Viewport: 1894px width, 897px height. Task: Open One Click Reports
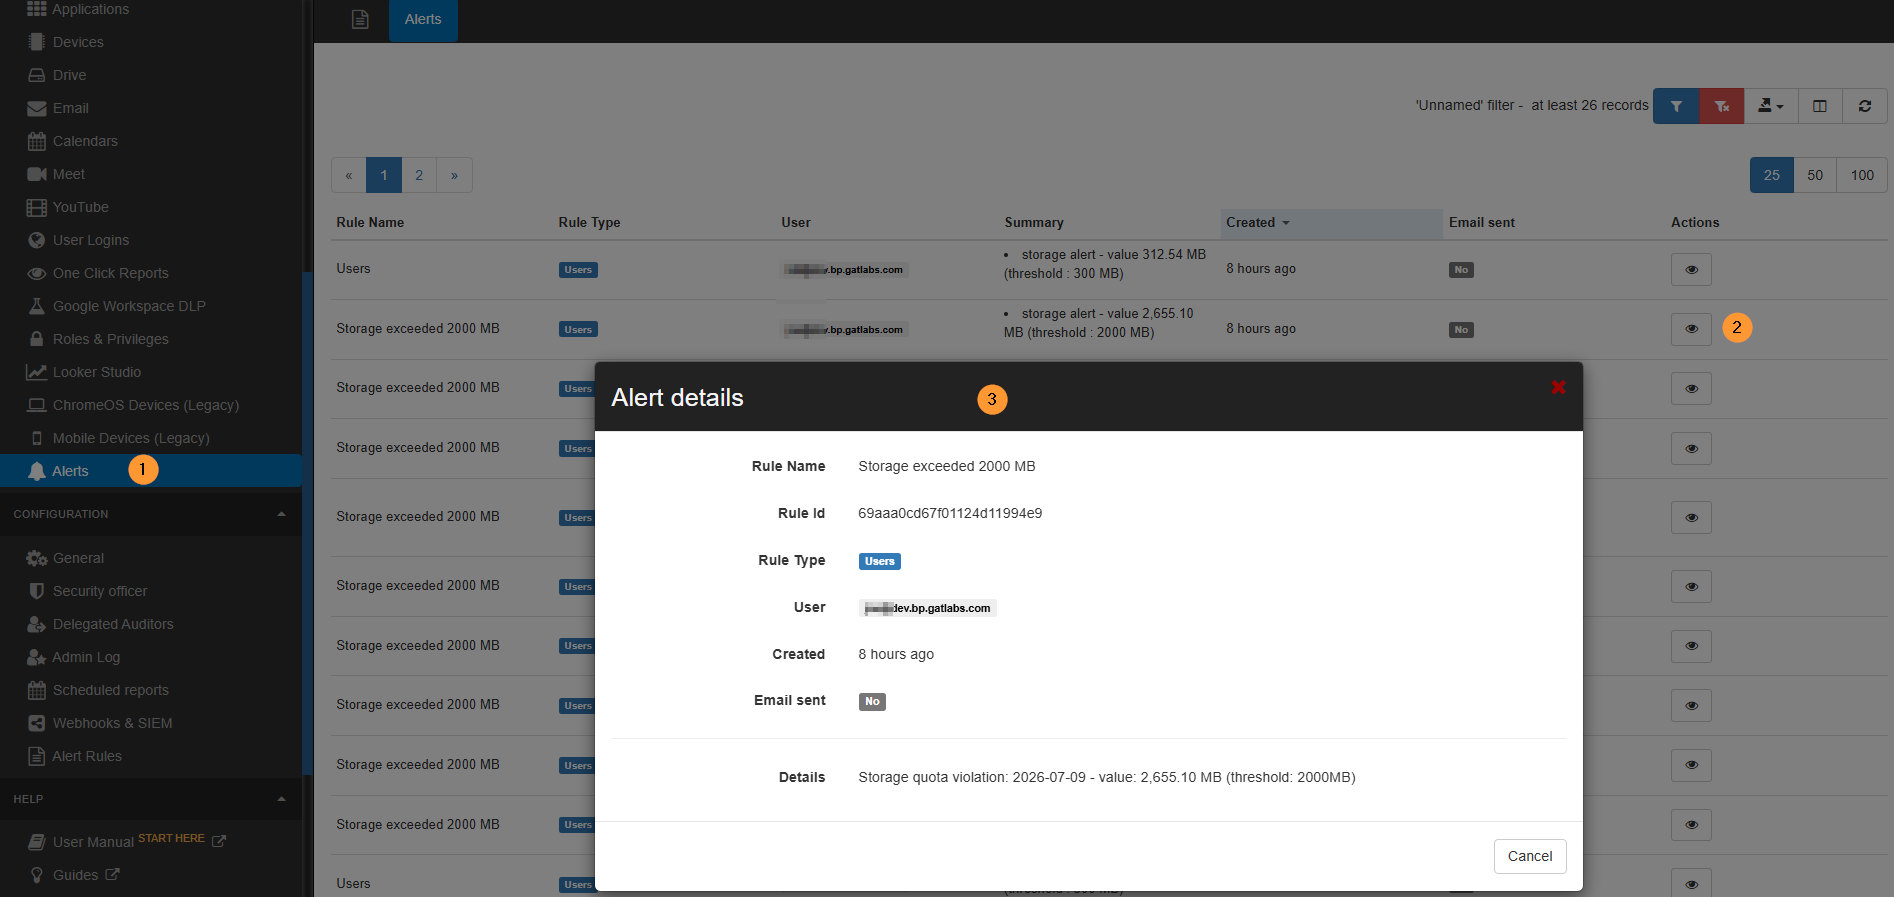point(110,273)
